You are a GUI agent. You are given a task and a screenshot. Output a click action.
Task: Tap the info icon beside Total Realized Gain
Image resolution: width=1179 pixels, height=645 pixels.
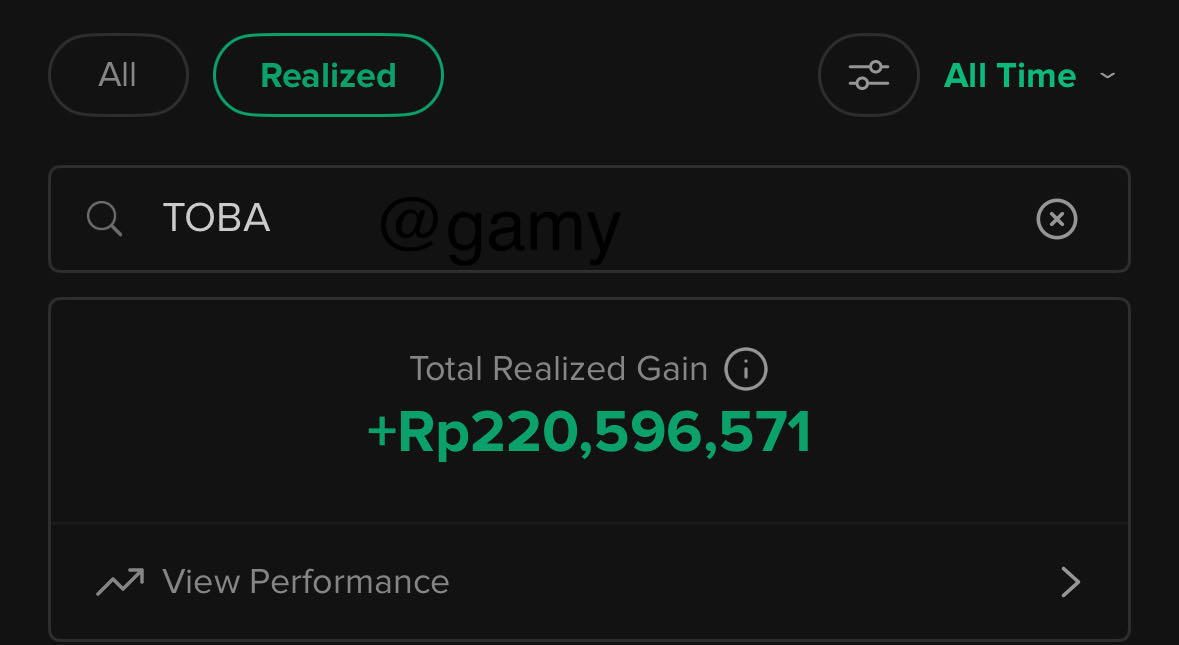pos(746,369)
